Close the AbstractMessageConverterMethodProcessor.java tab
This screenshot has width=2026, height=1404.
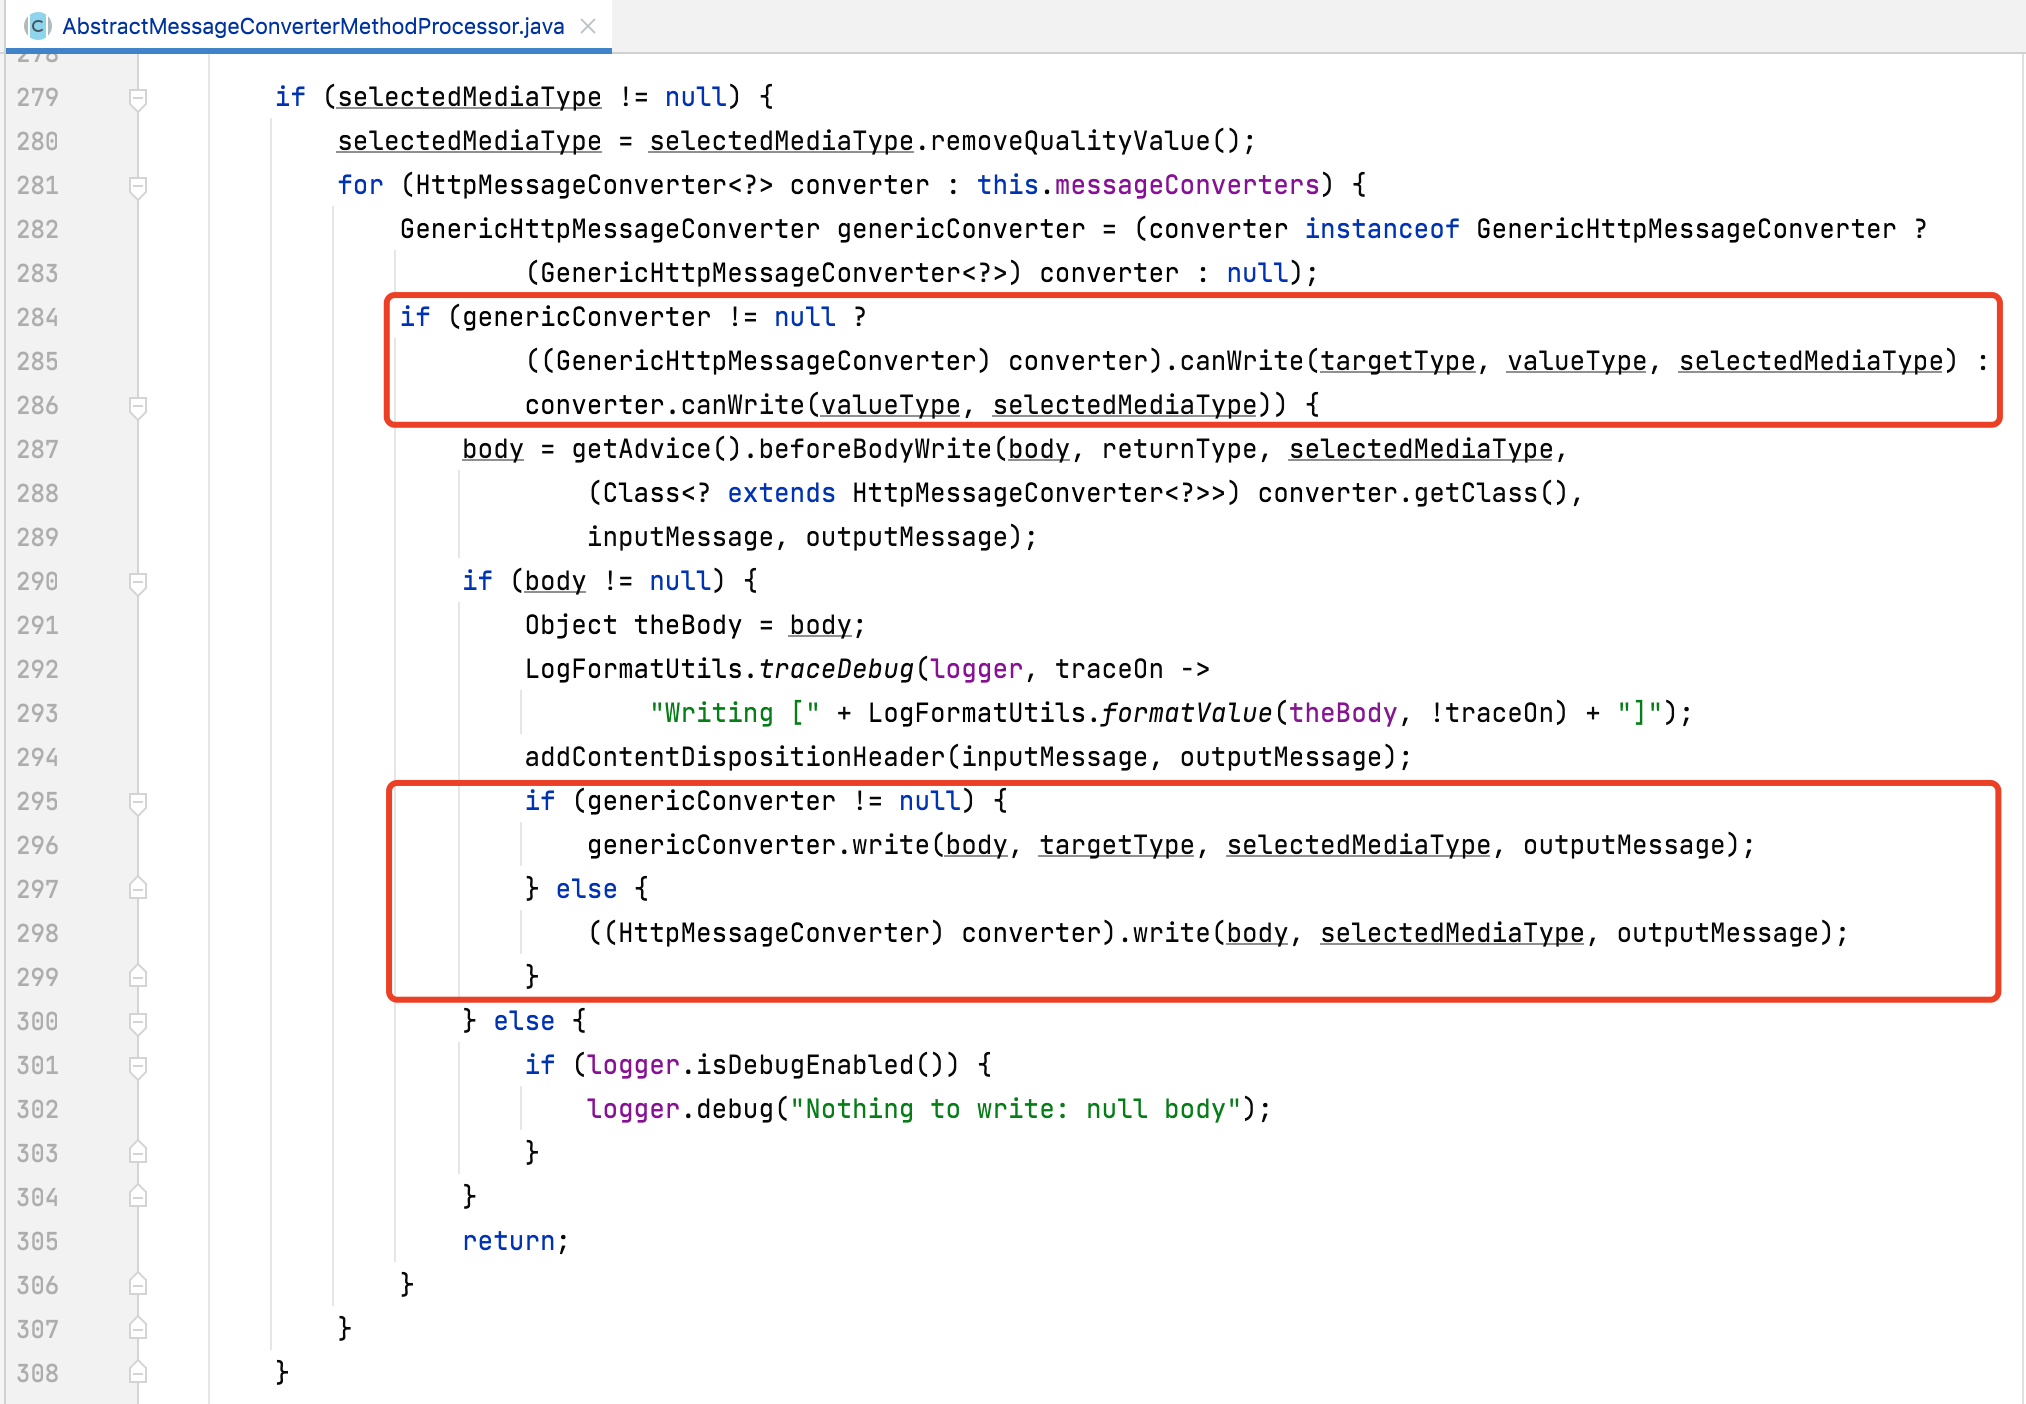(588, 27)
